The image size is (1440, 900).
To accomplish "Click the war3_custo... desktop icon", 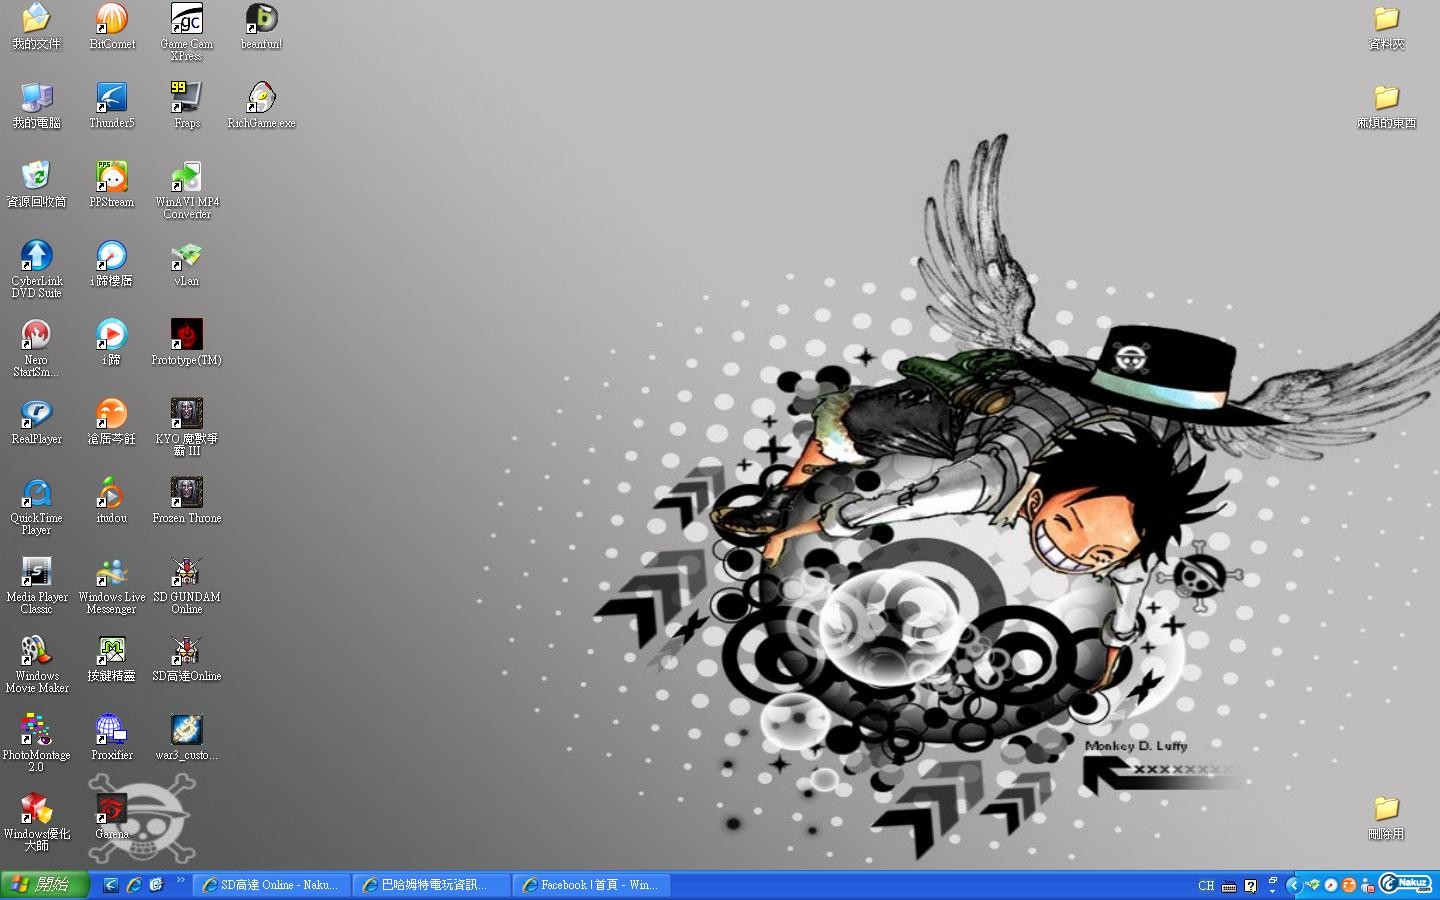I will [x=187, y=738].
